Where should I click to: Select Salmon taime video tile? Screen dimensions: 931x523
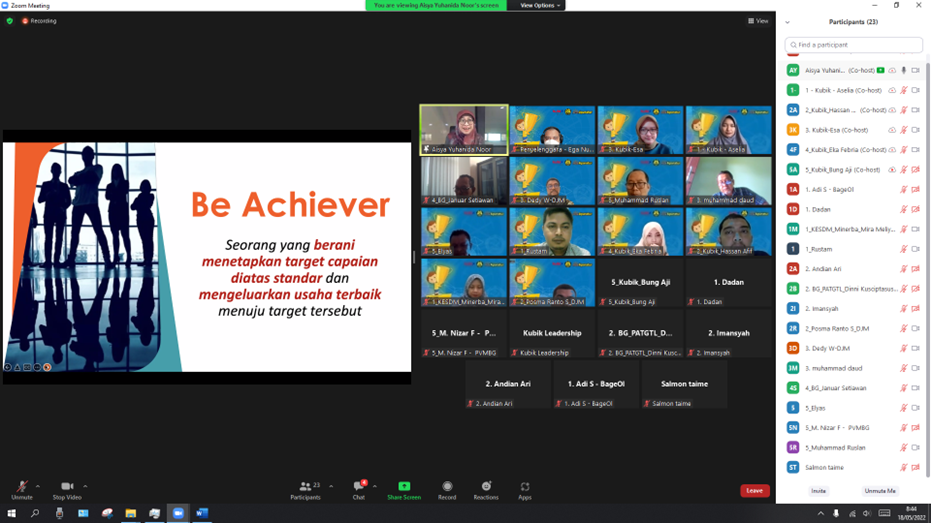(x=684, y=384)
